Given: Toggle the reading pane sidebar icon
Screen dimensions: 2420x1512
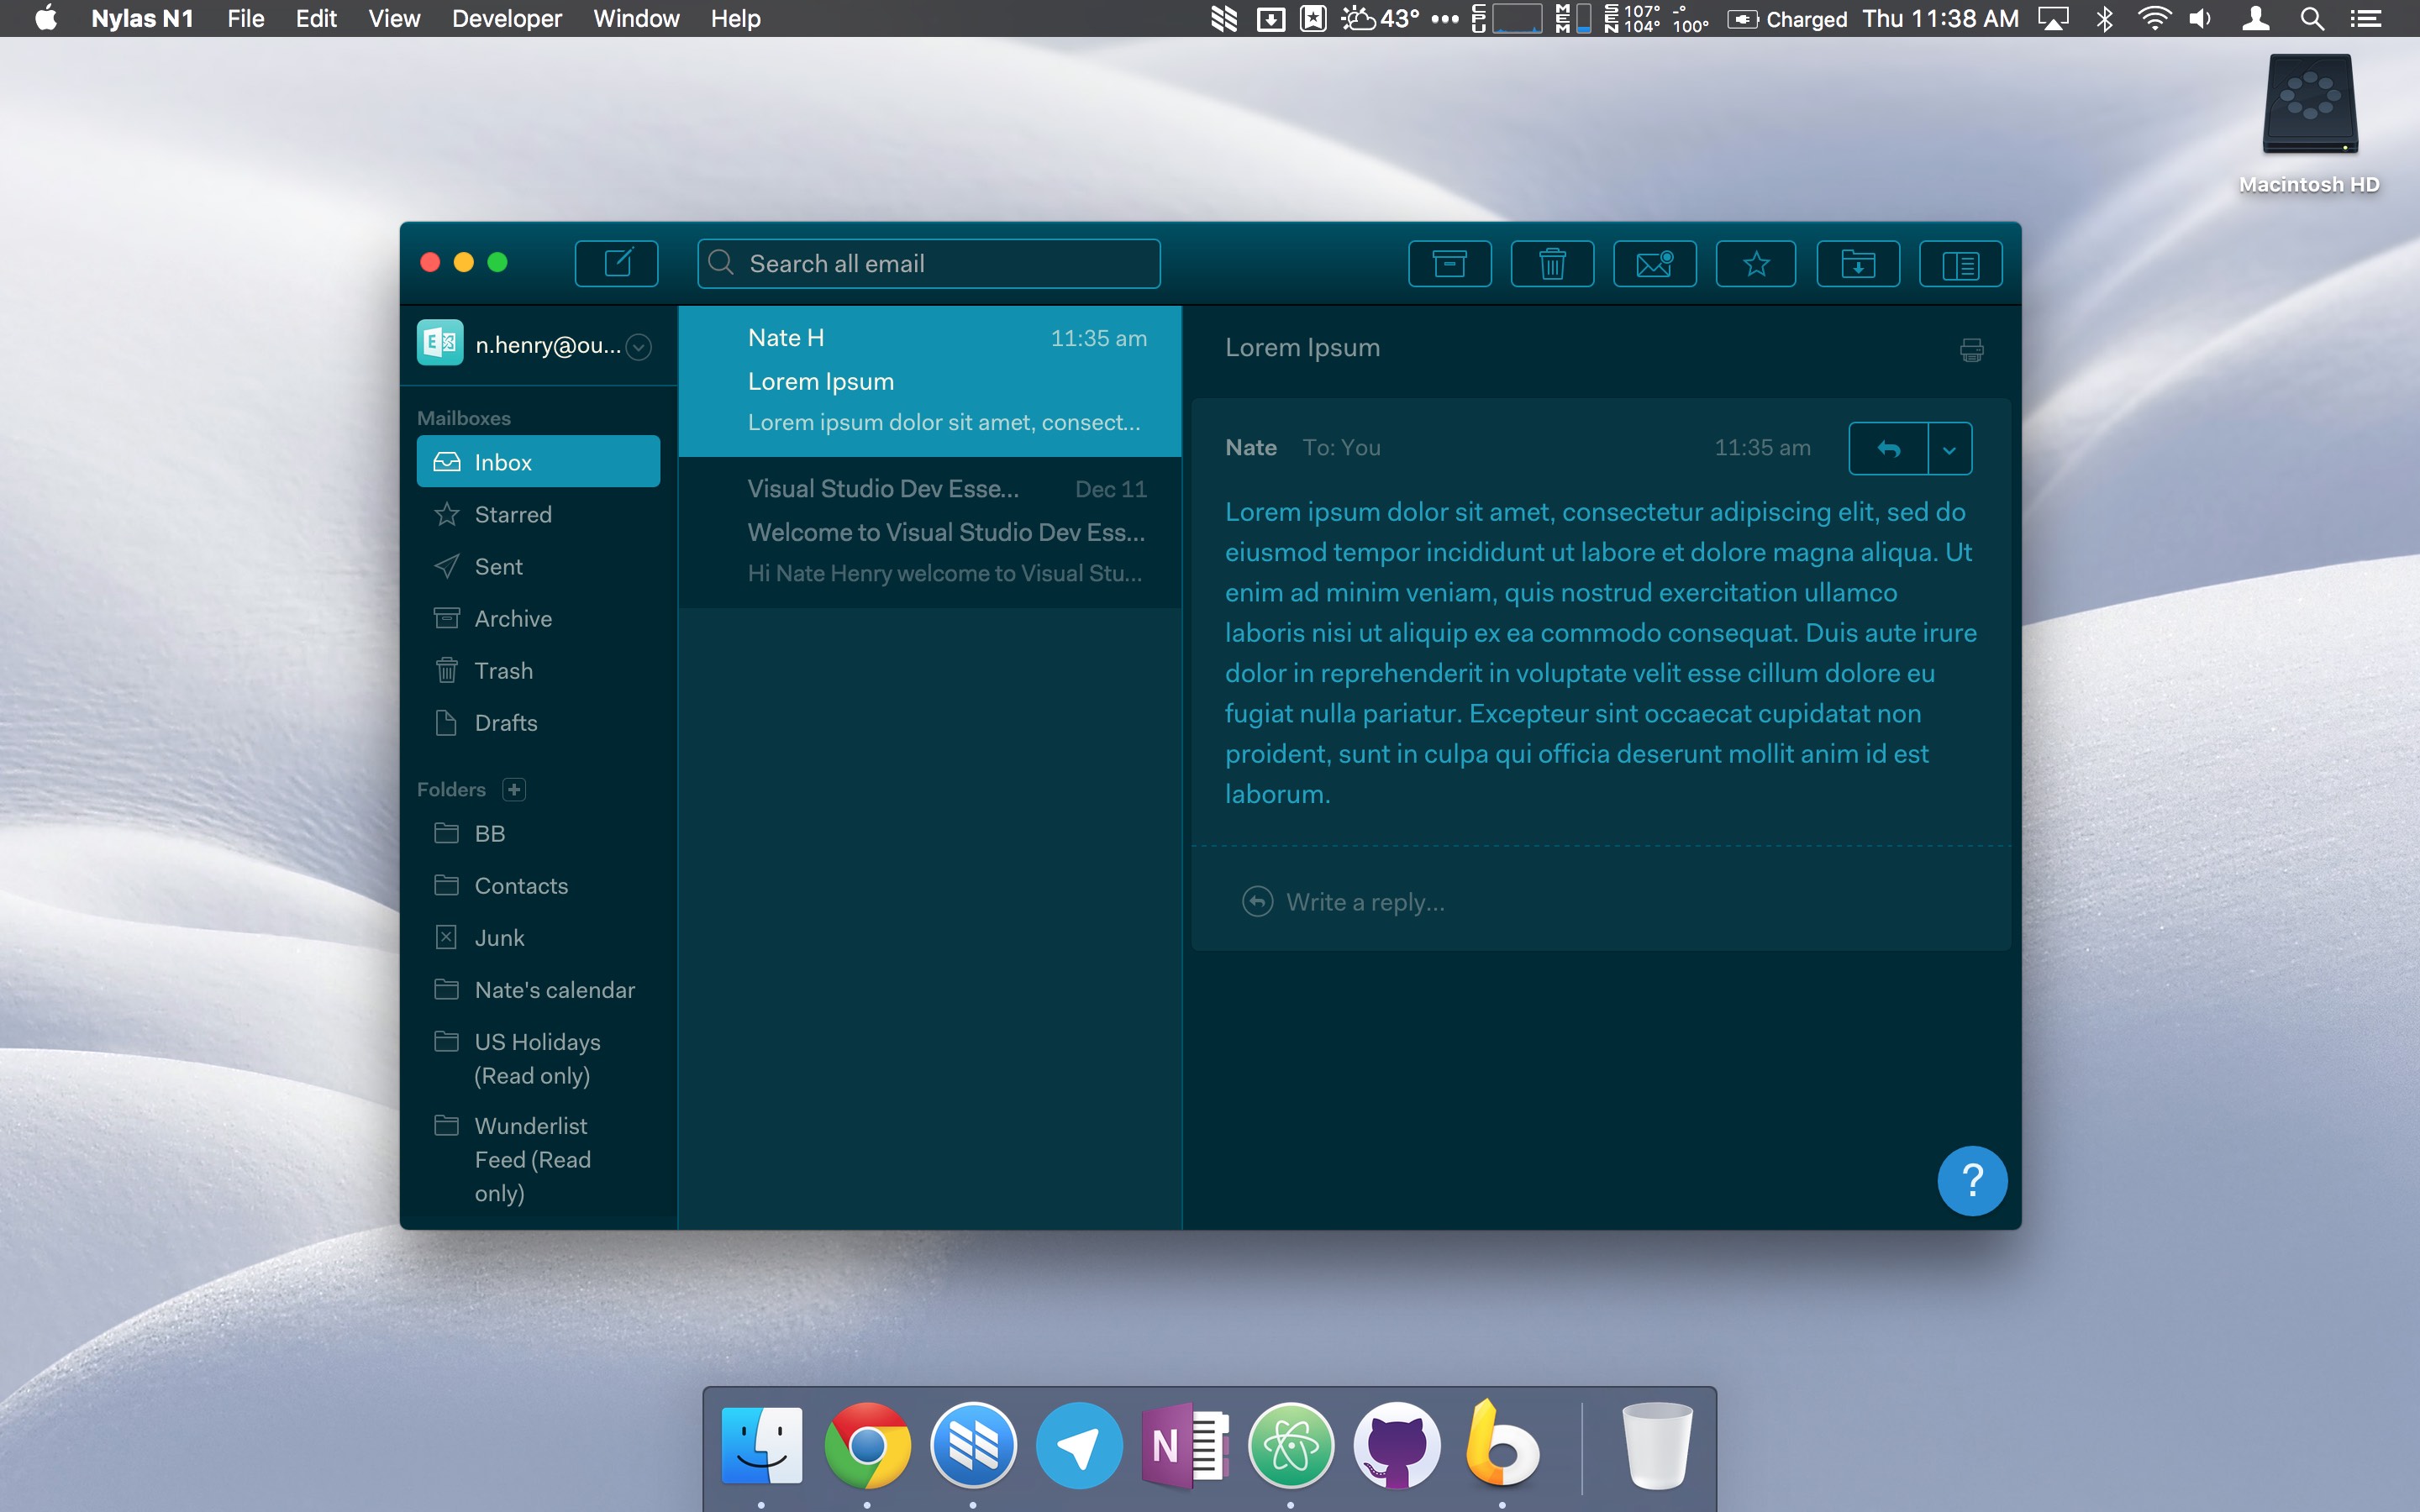Looking at the screenshot, I should pyautogui.click(x=1960, y=264).
